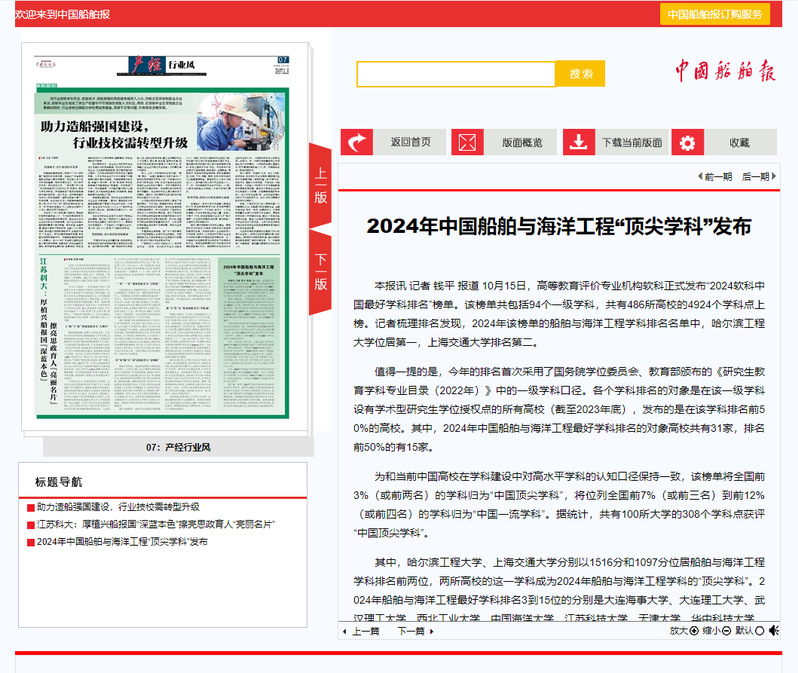798x673 pixels.
Task: Switch to previous page with 上一版 tab
Action: (x=321, y=184)
